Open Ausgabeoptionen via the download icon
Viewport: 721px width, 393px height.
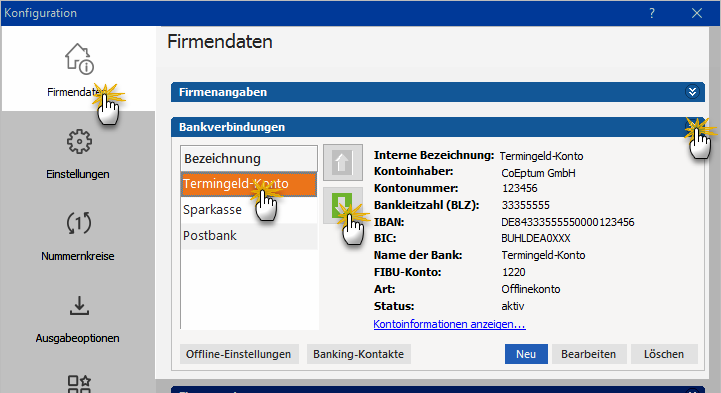coord(79,306)
